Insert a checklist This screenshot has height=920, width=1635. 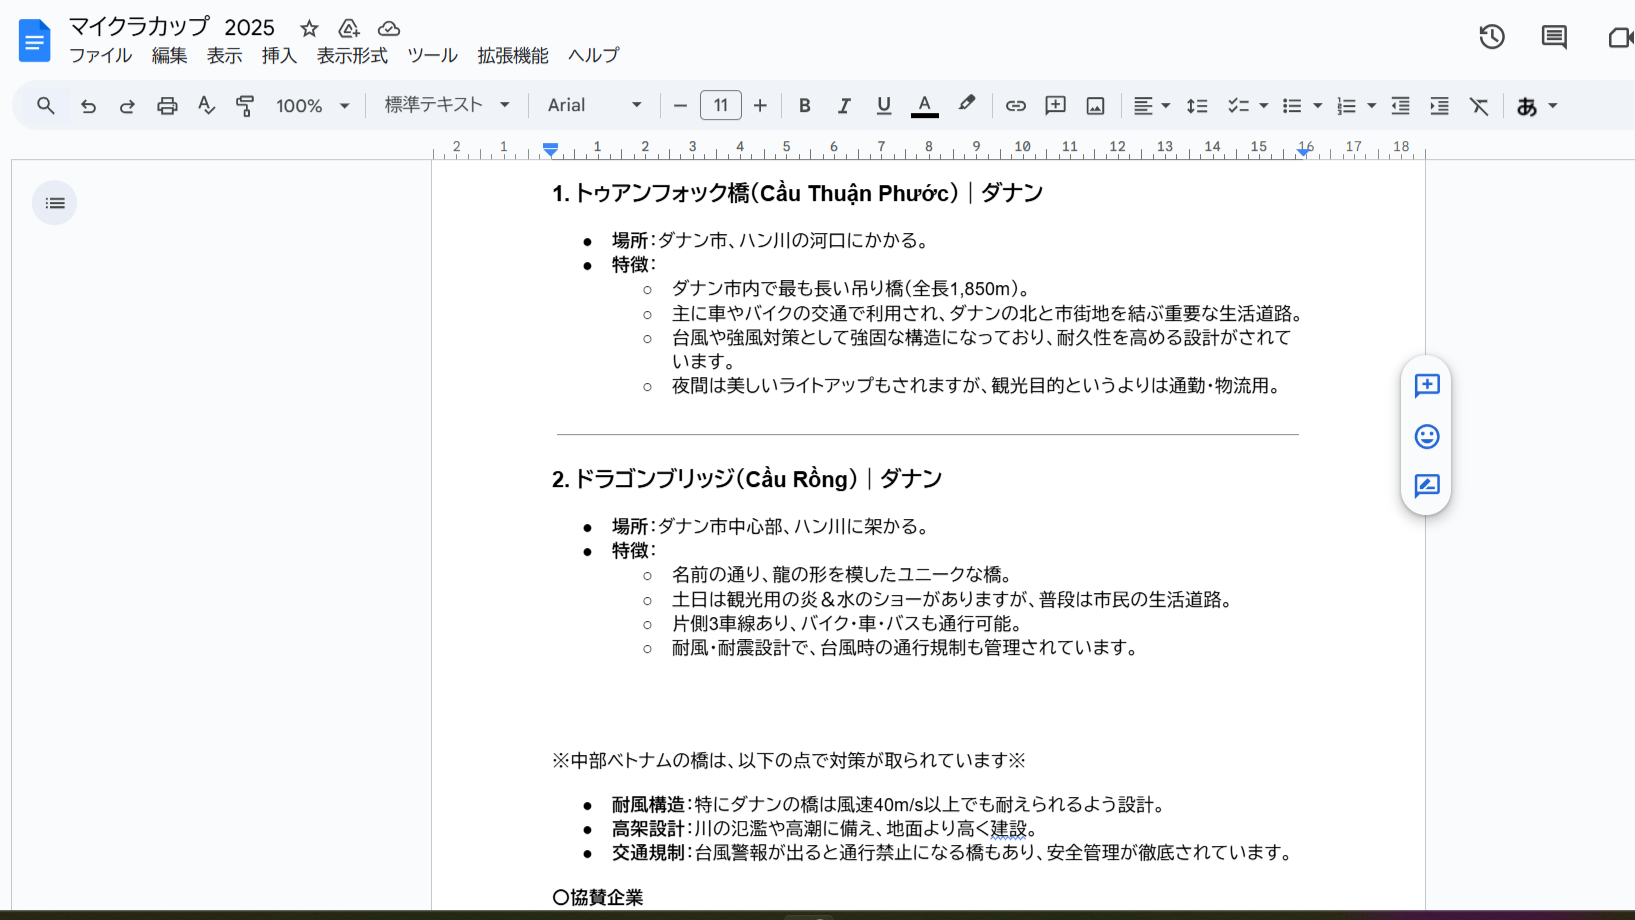pos(1238,105)
